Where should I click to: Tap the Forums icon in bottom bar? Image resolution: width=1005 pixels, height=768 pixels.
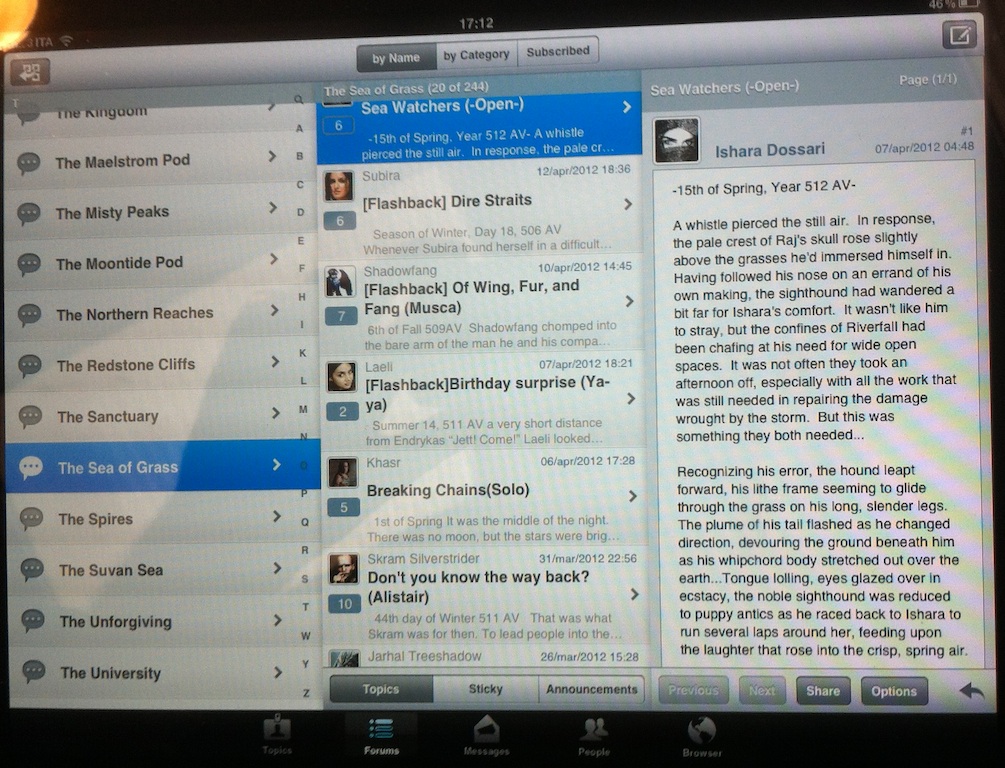click(381, 733)
